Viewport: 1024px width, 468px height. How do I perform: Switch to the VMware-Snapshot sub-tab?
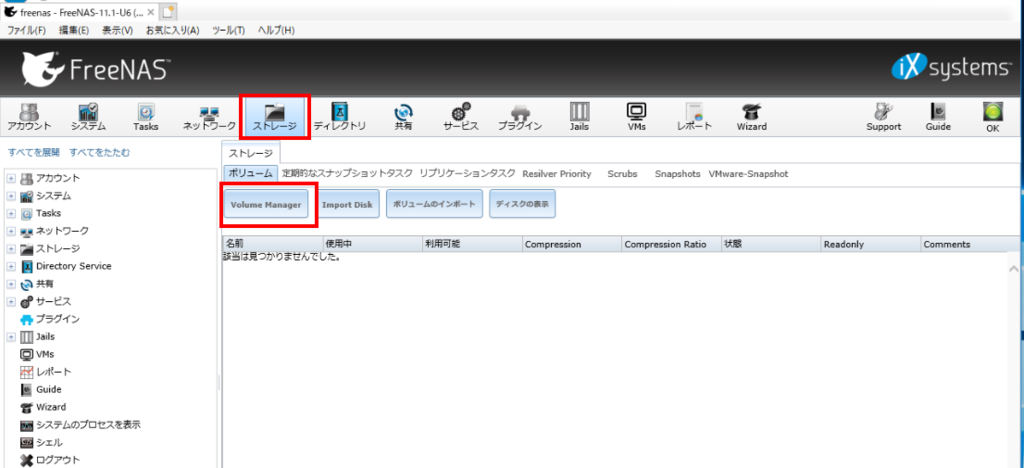click(748, 174)
